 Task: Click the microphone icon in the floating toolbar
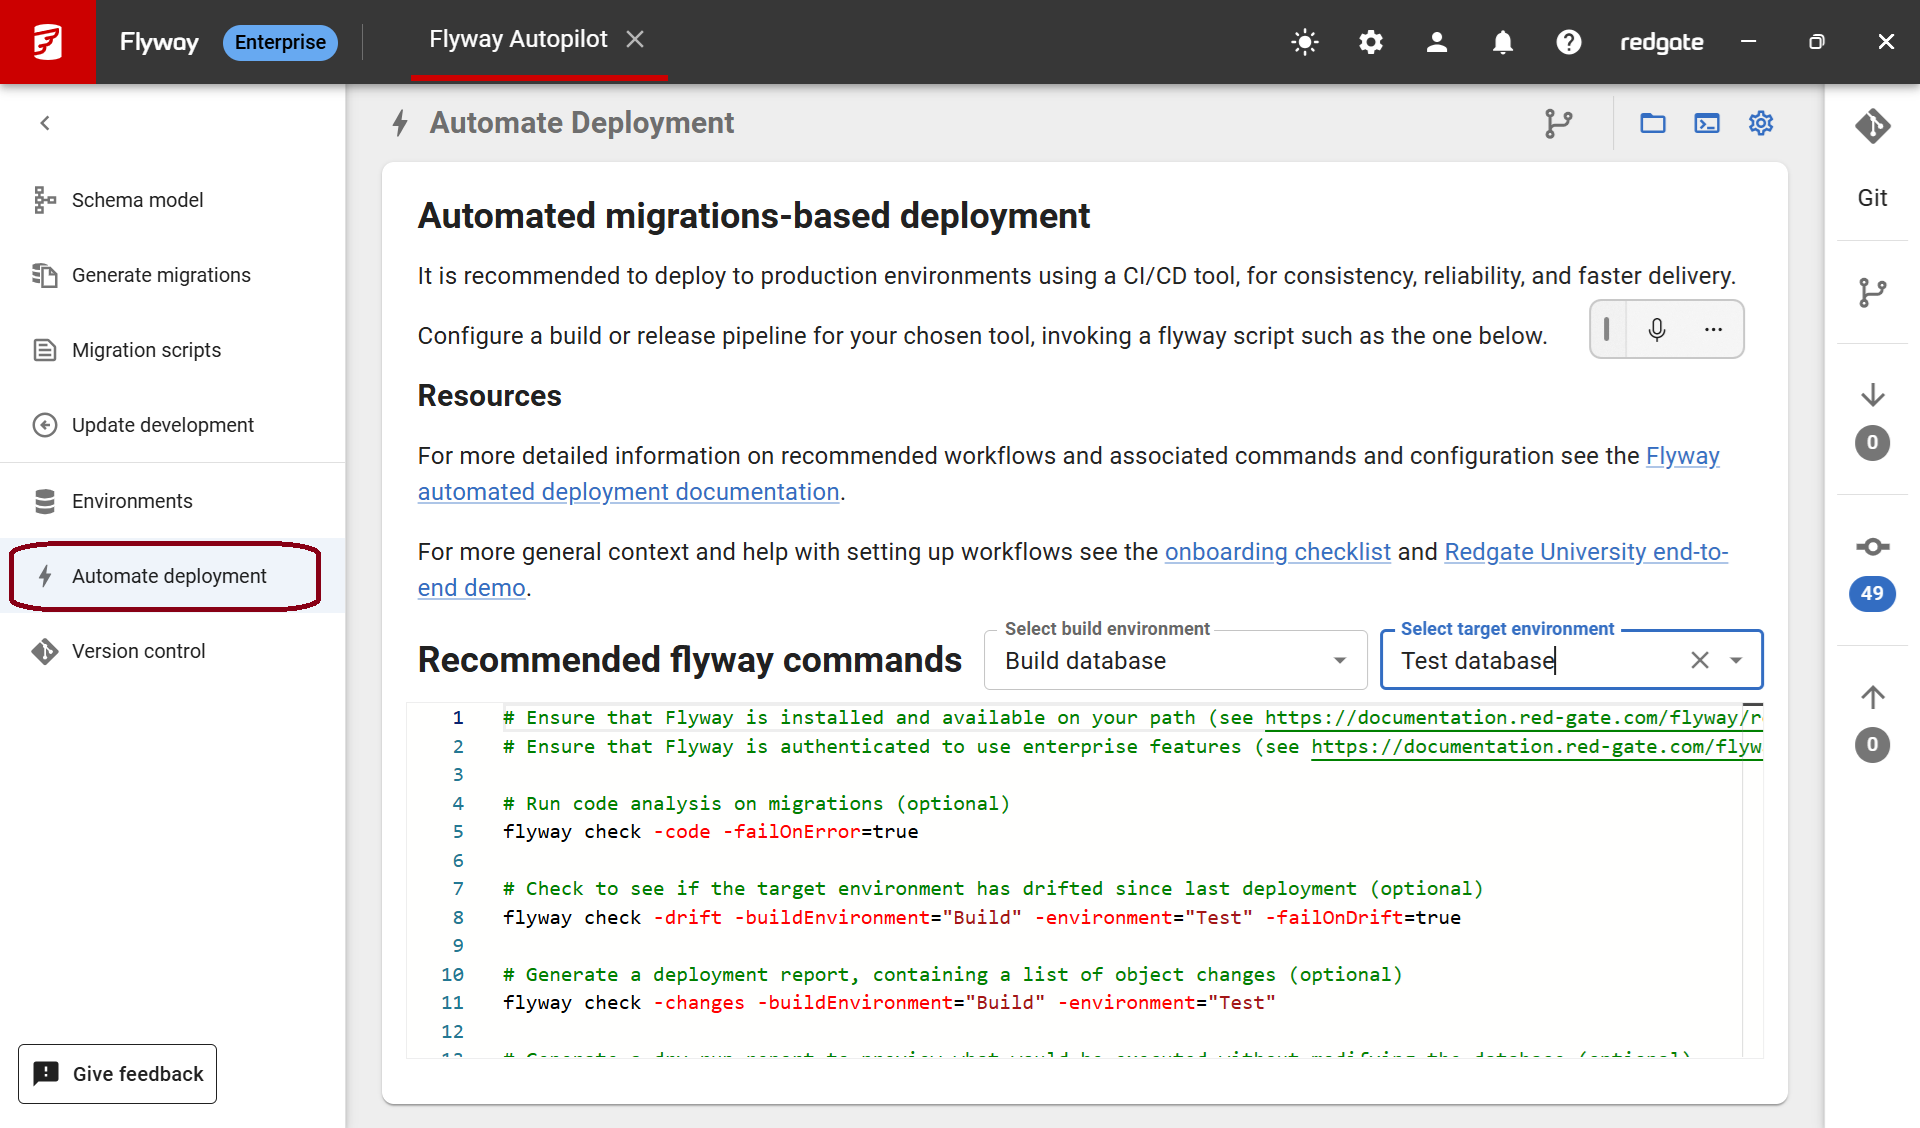point(1656,329)
